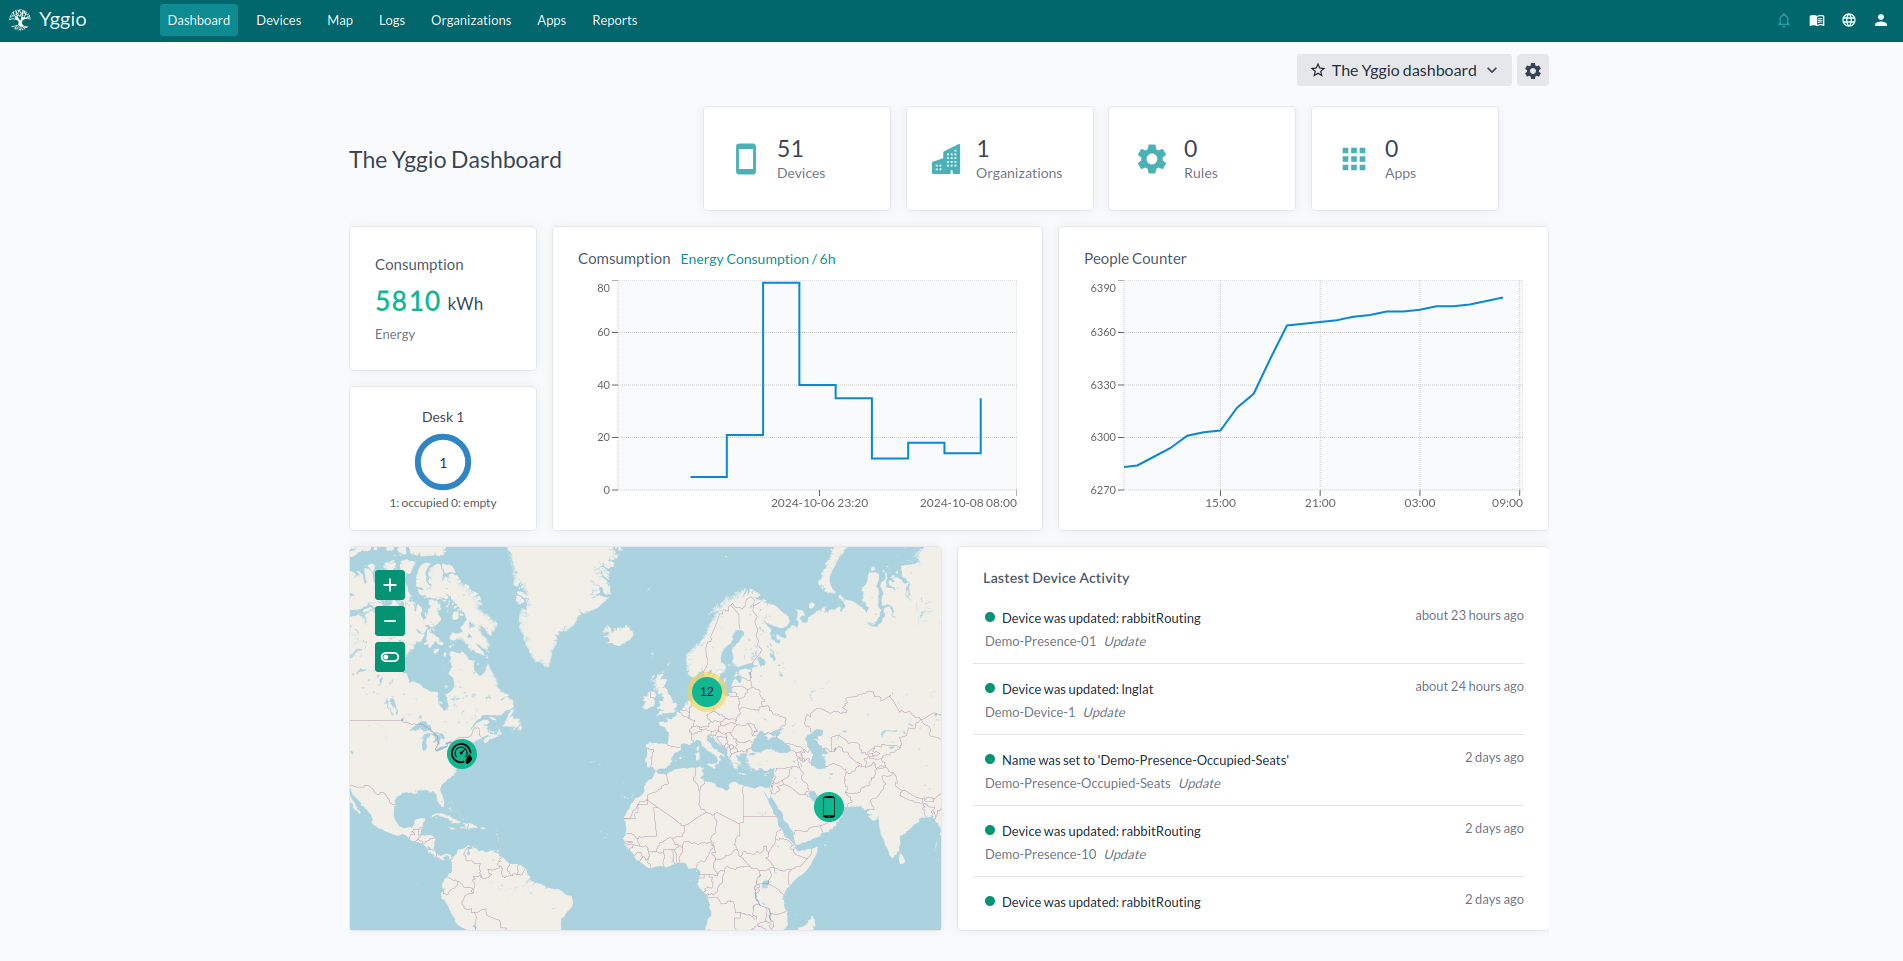Screen dimensions: 1903x961
Task: Click the phone device marker on map
Action: click(x=829, y=807)
